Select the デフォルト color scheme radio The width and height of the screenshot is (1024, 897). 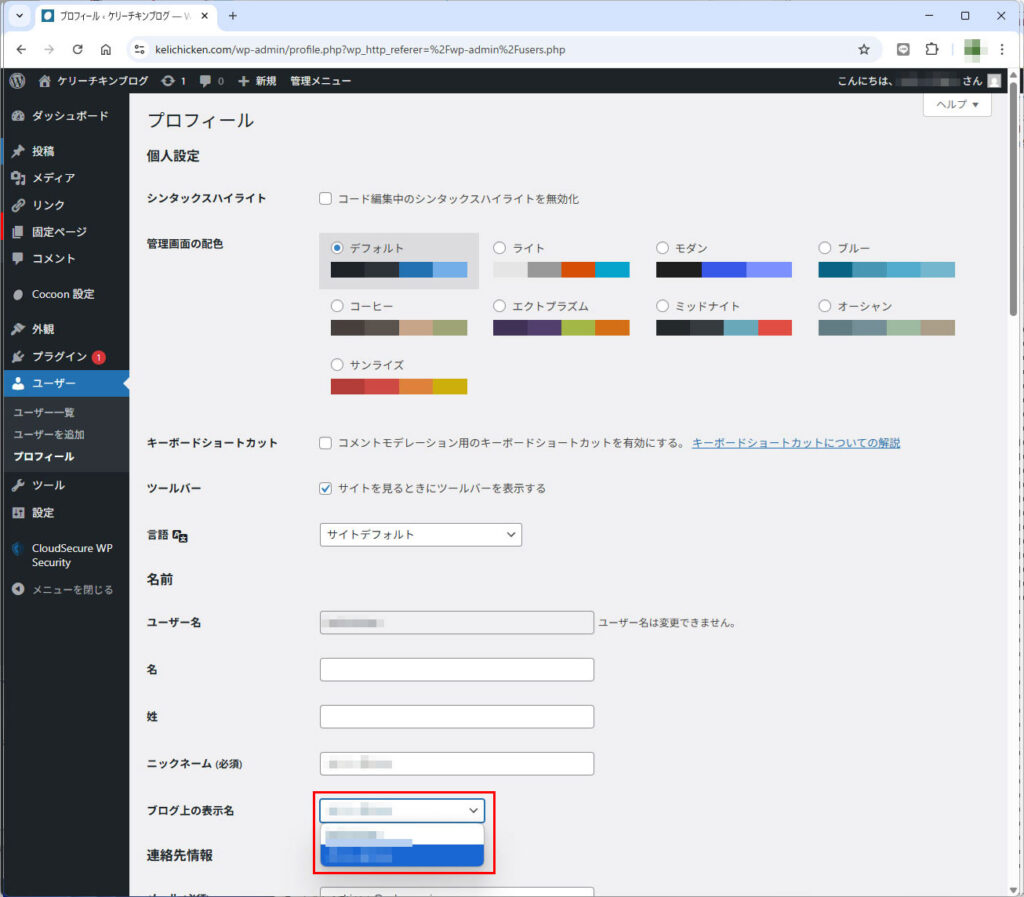click(337, 248)
